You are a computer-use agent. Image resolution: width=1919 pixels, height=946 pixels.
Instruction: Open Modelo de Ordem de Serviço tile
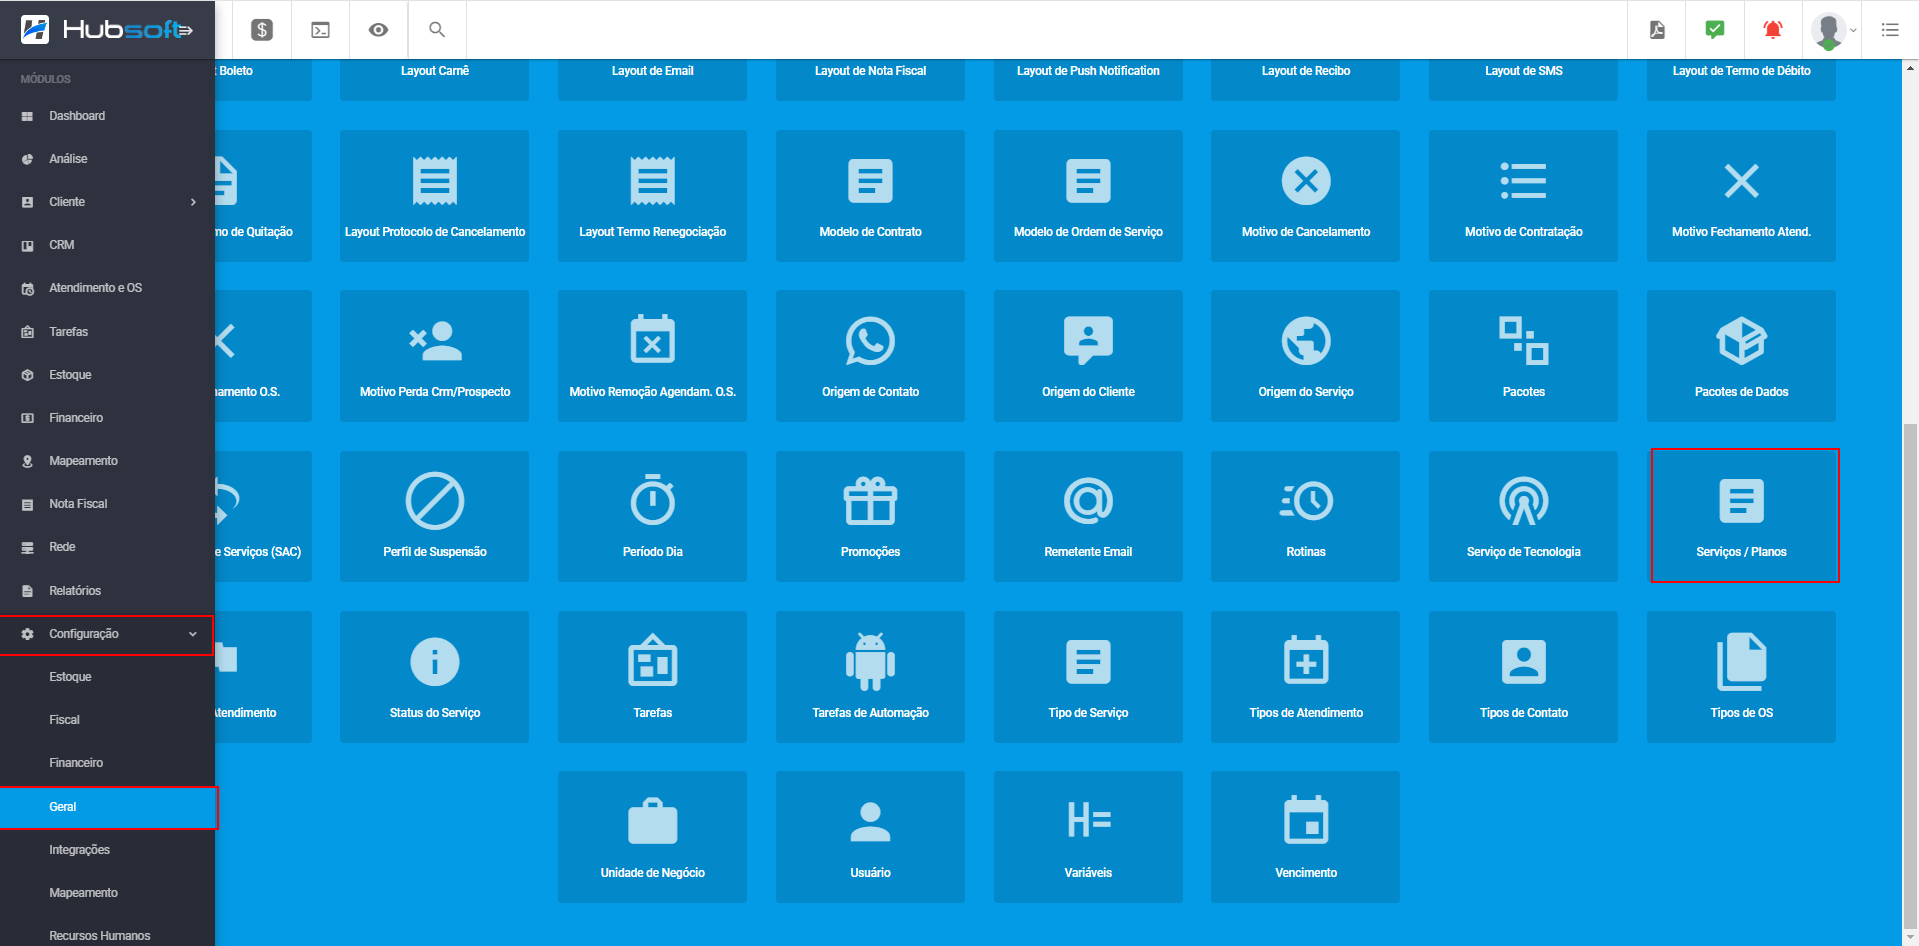pyautogui.click(x=1088, y=196)
